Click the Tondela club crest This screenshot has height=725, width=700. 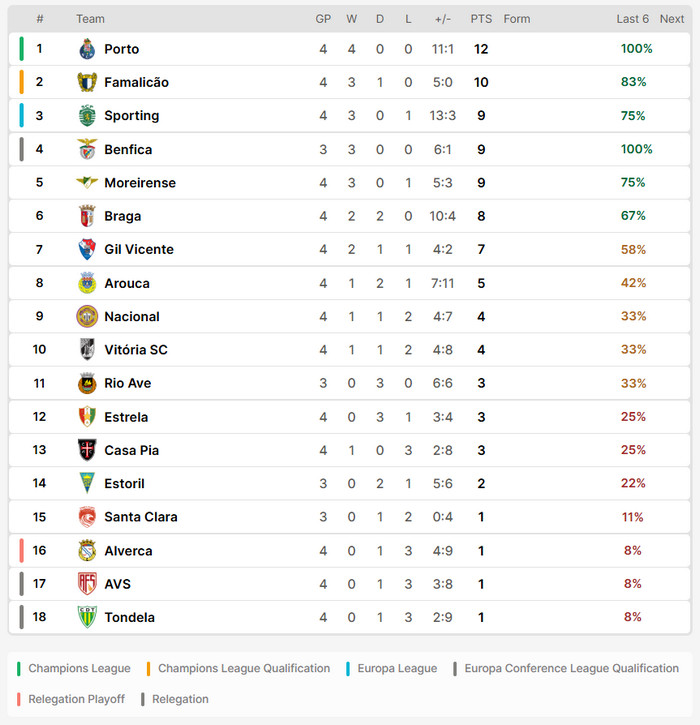[x=87, y=617]
